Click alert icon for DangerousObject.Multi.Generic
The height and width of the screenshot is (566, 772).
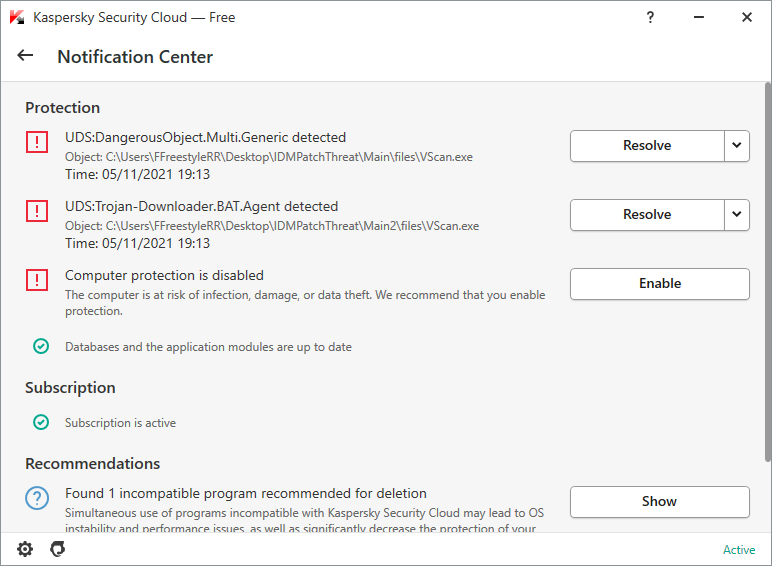click(x=37, y=142)
